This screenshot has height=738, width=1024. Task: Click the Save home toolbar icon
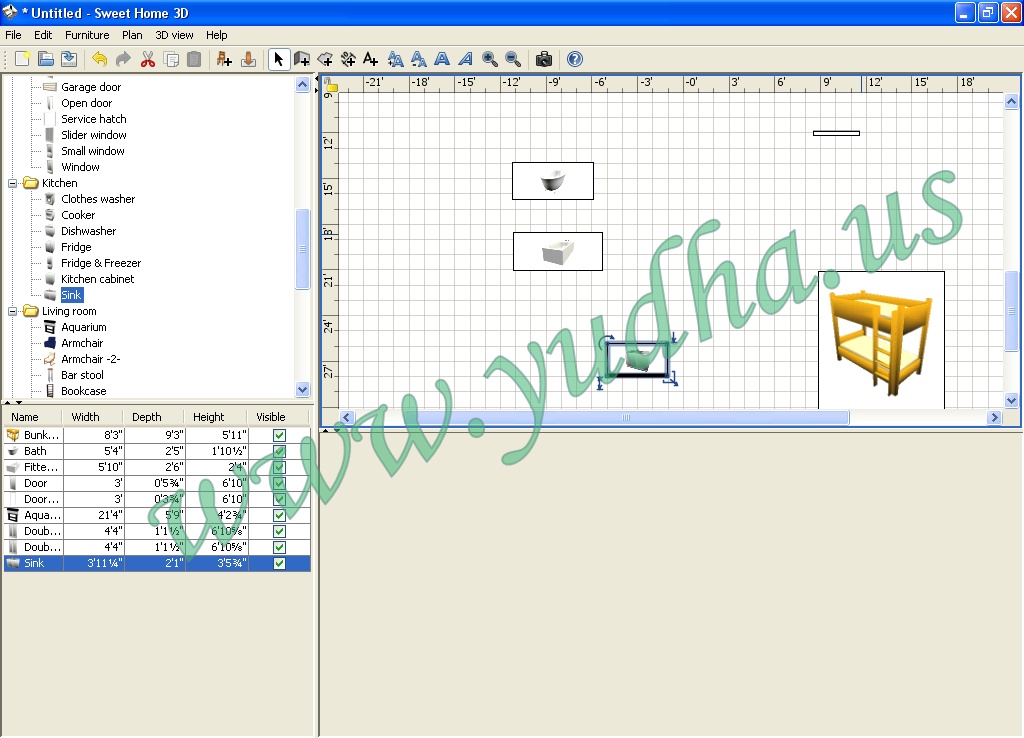tap(69, 59)
